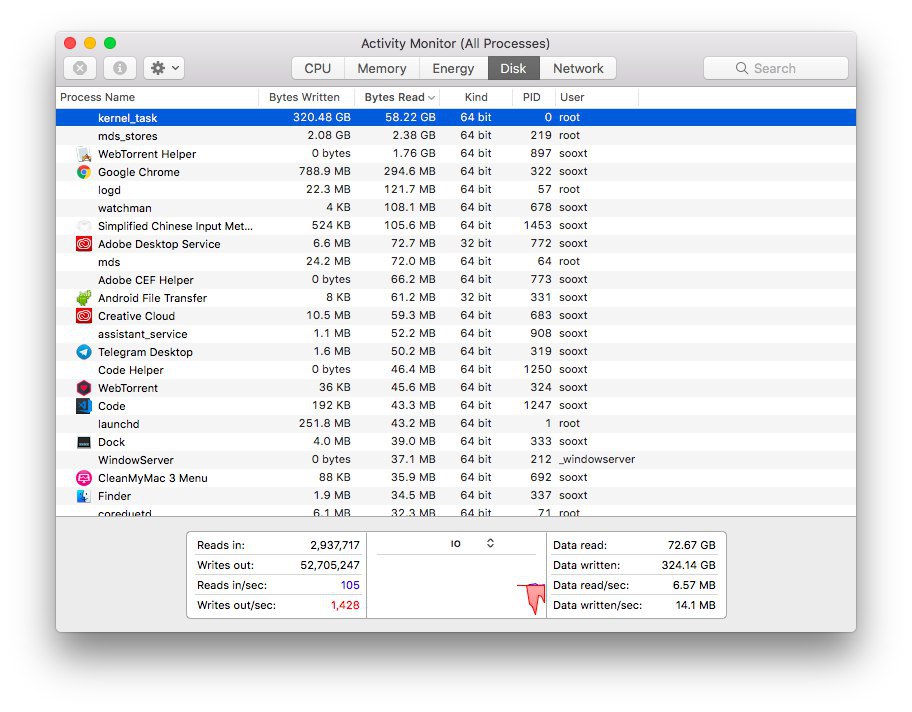The height and width of the screenshot is (712, 912).
Task: Click the Adobe Desktop Service icon
Action: [x=84, y=244]
